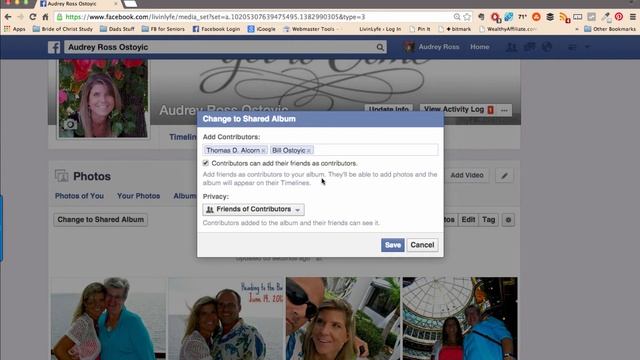Click the browser forward arrow
640x360 pixels.
click(x=20, y=17)
